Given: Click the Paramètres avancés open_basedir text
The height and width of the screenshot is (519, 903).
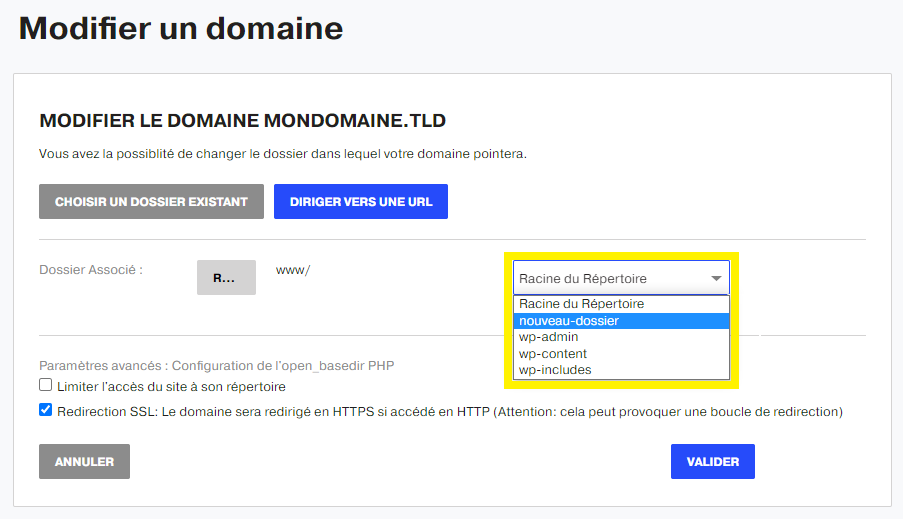Looking at the screenshot, I should click(x=217, y=366).
